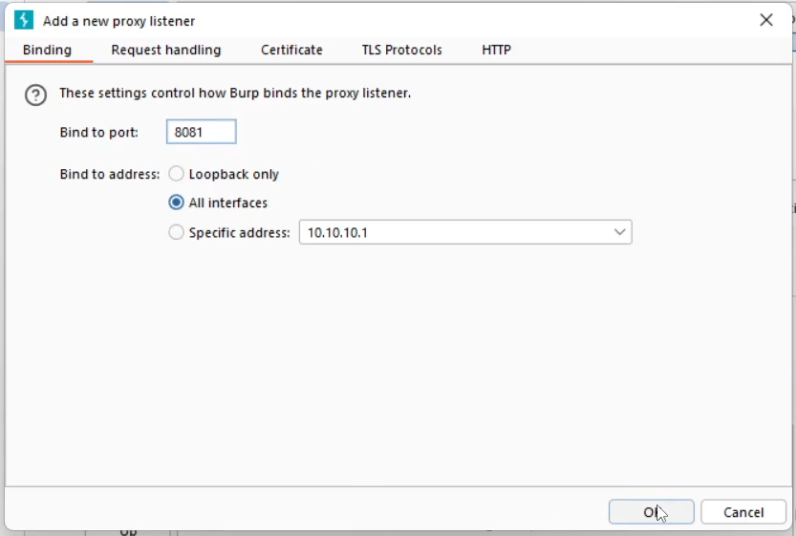Screen dimensions: 796x536
Task: Click the 10.10.10.1 address combo box
Action: pos(455,233)
